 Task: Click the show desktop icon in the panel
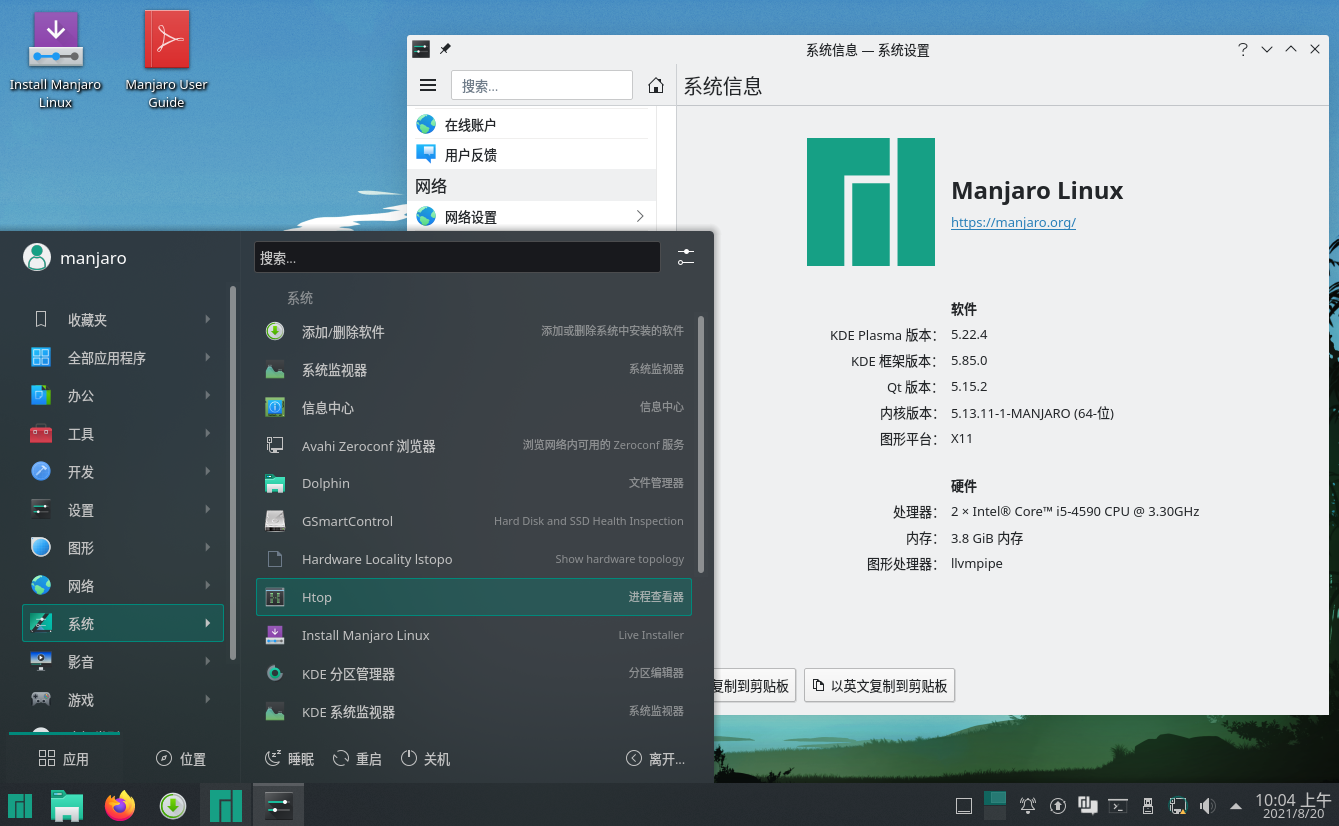coord(964,805)
